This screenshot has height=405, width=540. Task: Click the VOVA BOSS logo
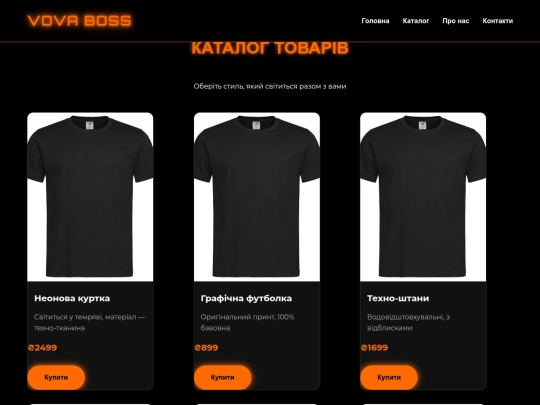coord(80,21)
